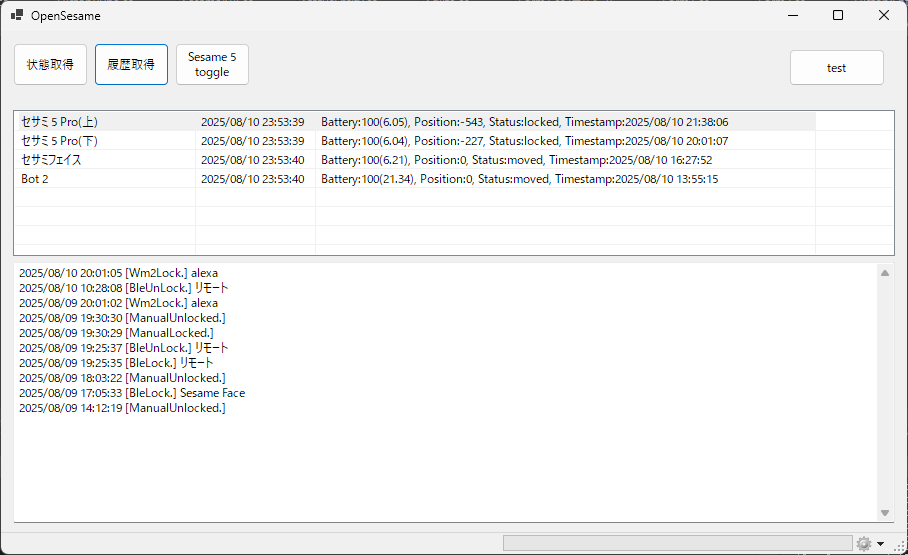Click the OpenSesame app icon in title bar
The width and height of the screenshot is (908, 555).
[17, 15]
